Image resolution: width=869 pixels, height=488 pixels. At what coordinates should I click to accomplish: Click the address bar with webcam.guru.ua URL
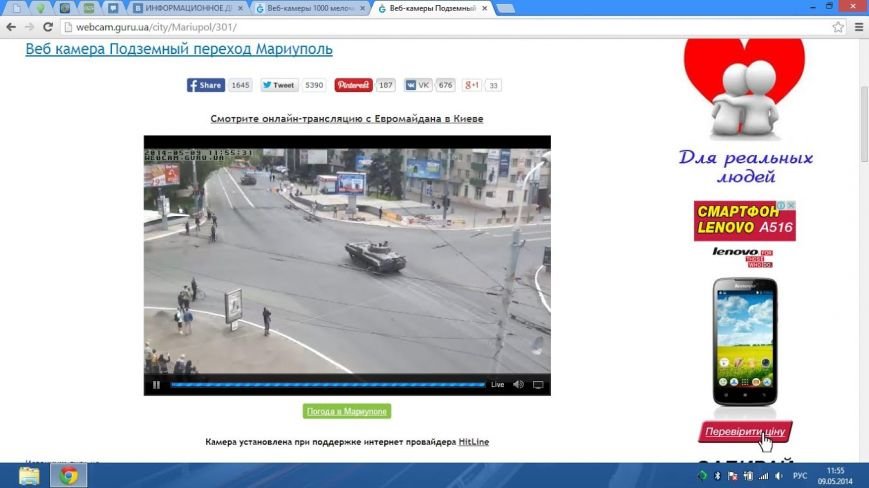[x=443, y=27]
